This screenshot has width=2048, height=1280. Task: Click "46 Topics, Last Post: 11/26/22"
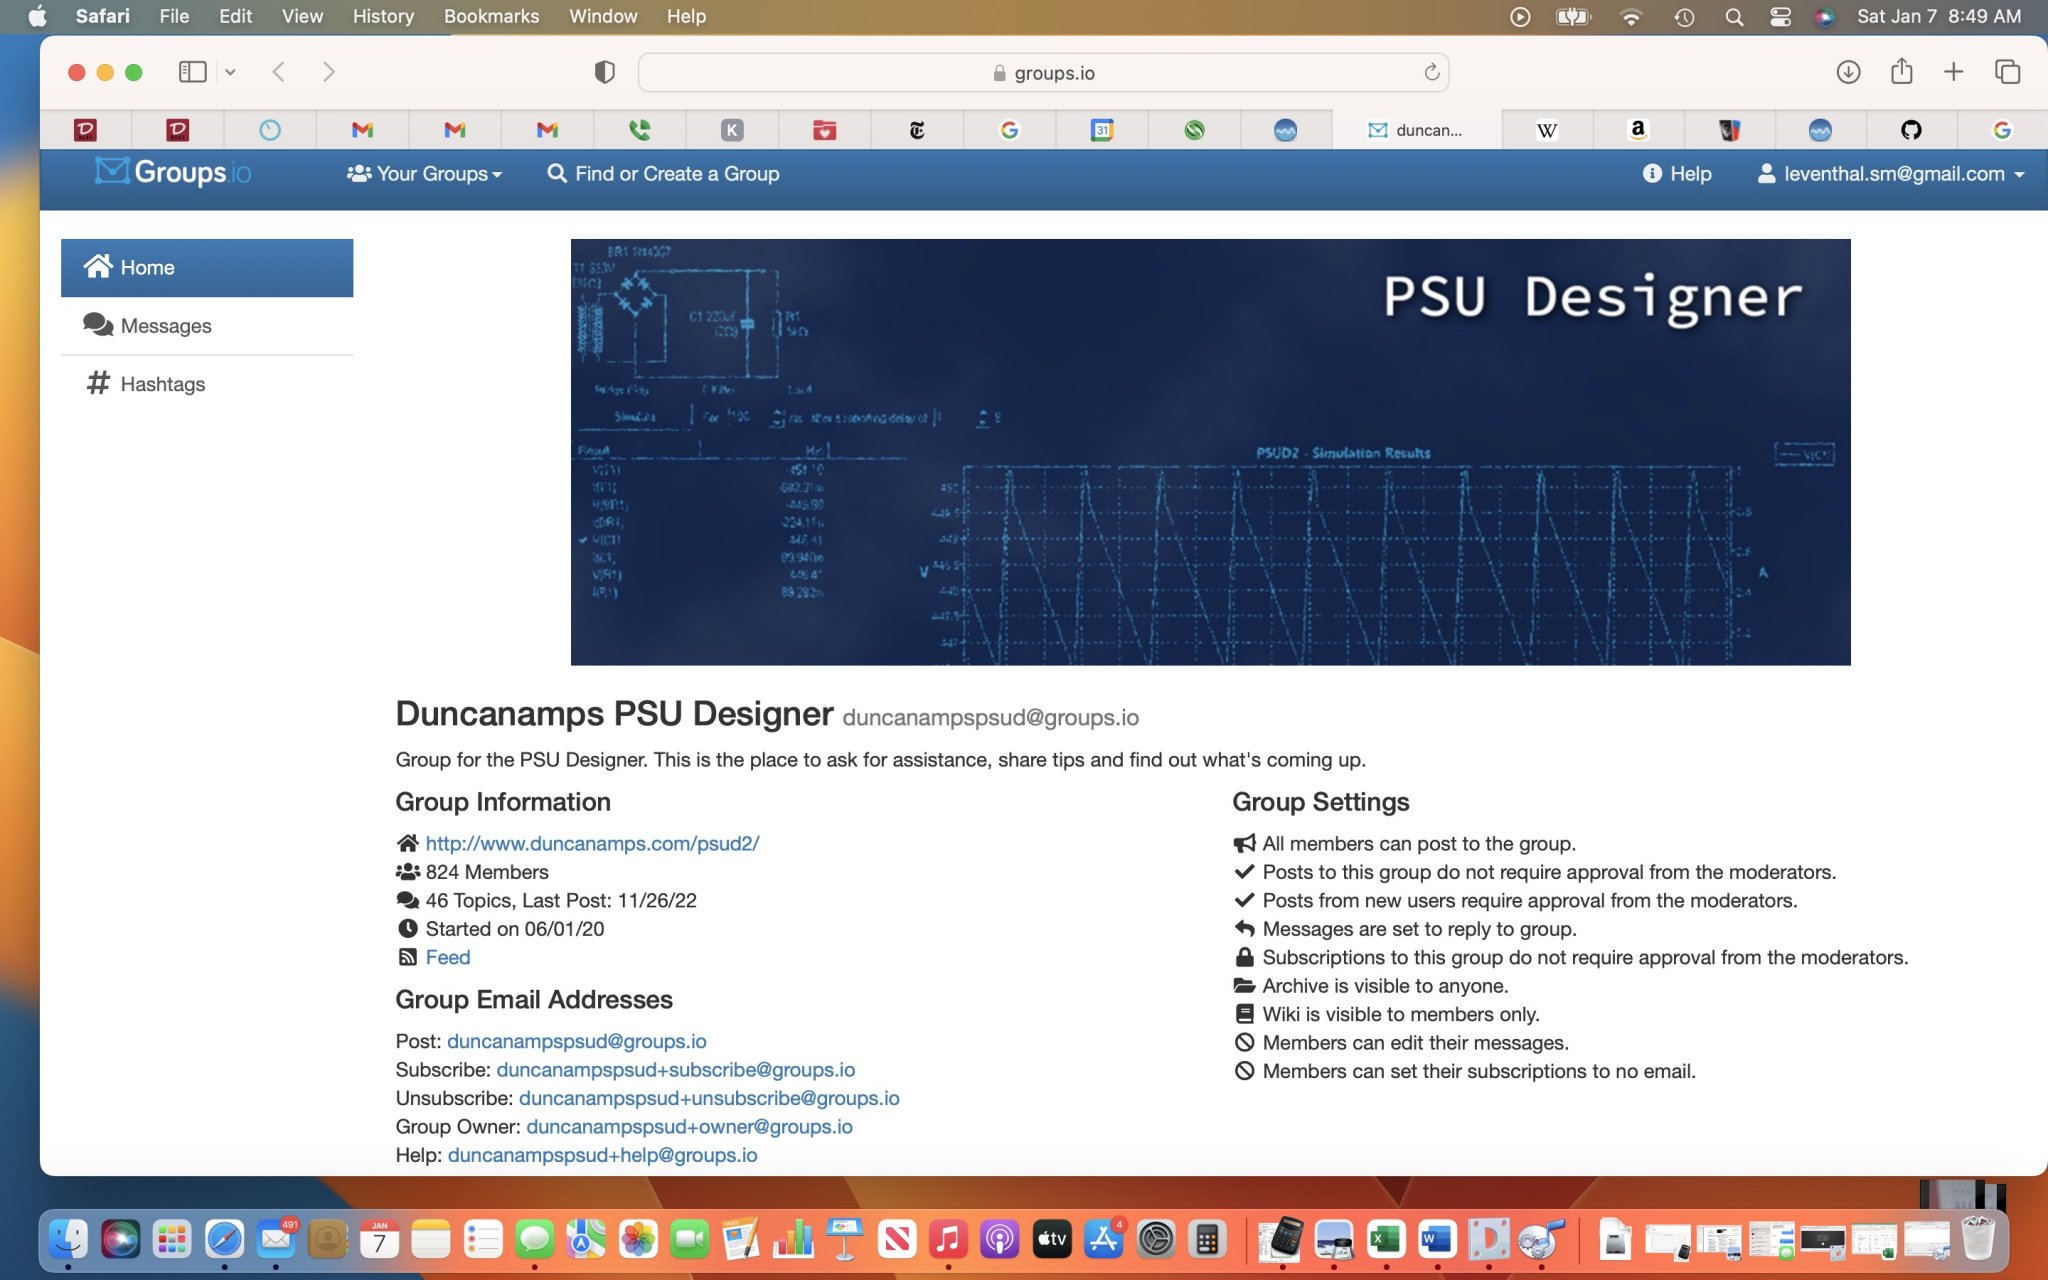click(561, 900)
